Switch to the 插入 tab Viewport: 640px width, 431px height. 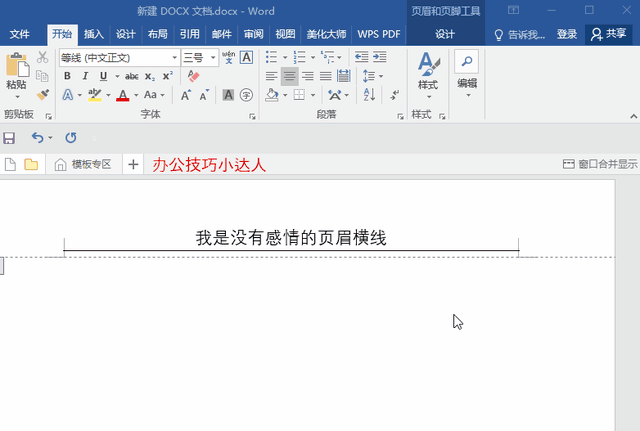click(x=94, y=34)
